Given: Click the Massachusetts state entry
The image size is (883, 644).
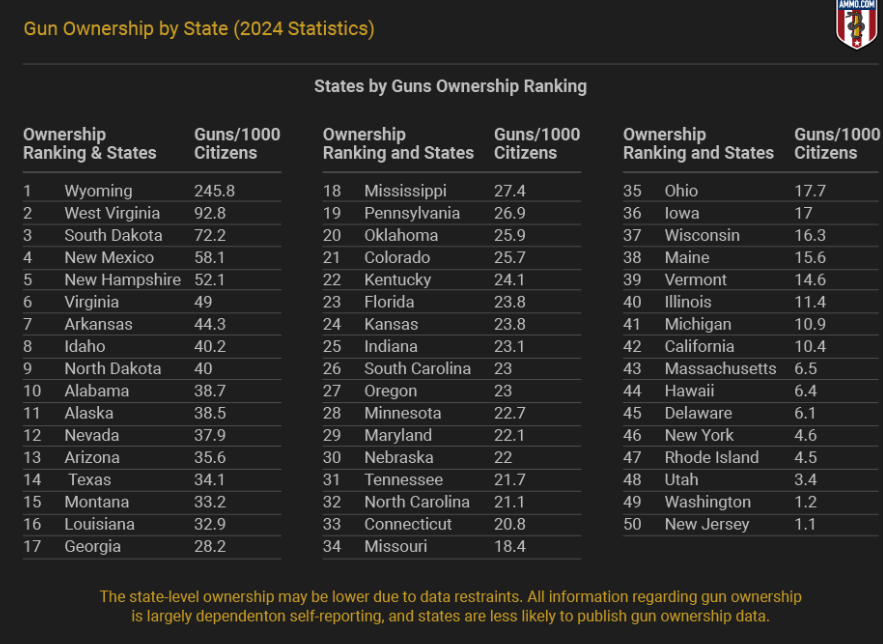Looking at the screenshot, I should coord(720,369).
